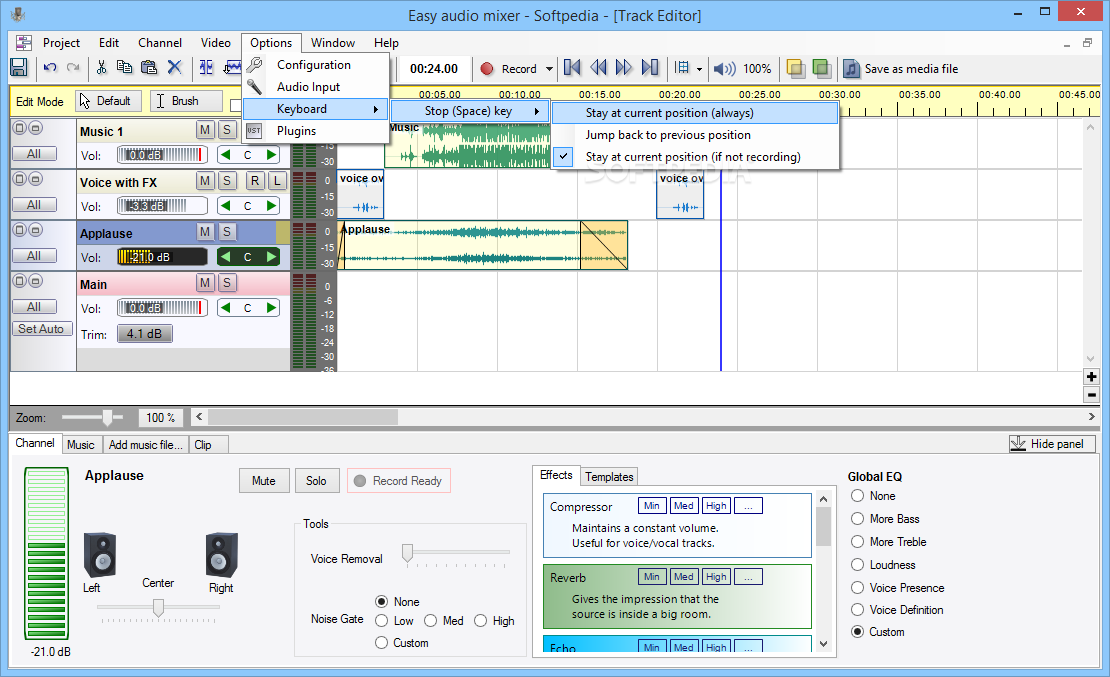
Task: Start recording with the Record button
Action: pyautogui.click(x=509, y=69)
